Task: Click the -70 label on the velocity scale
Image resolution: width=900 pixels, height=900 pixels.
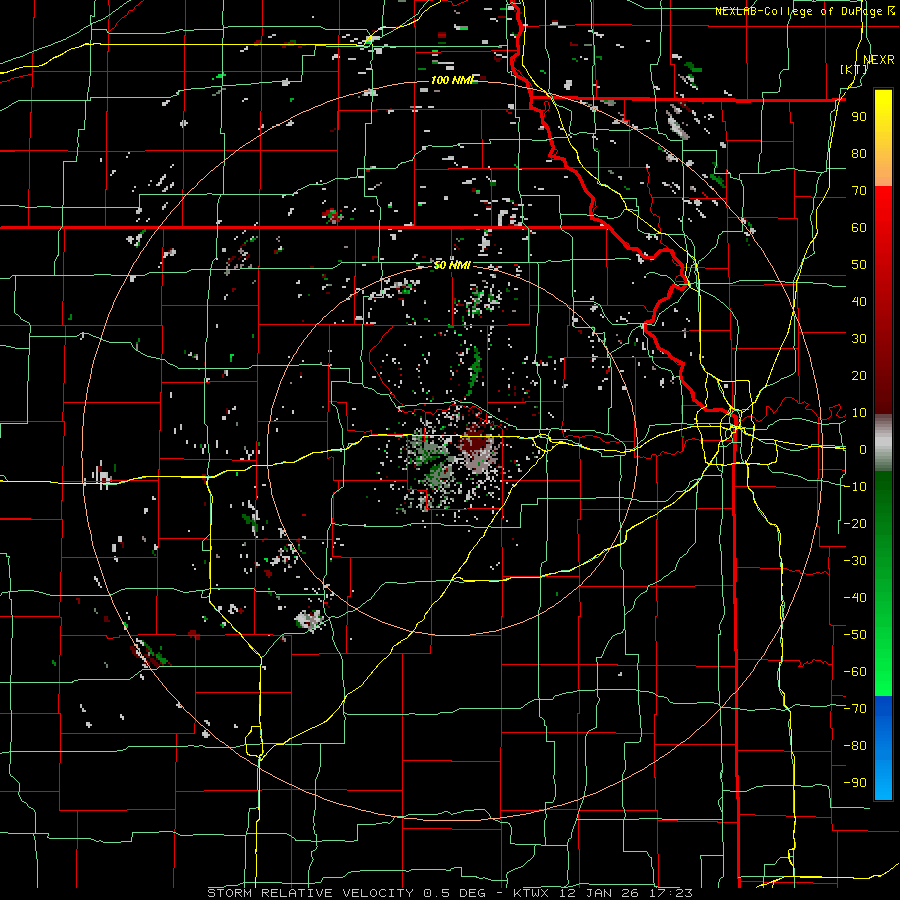Action: 855,709
